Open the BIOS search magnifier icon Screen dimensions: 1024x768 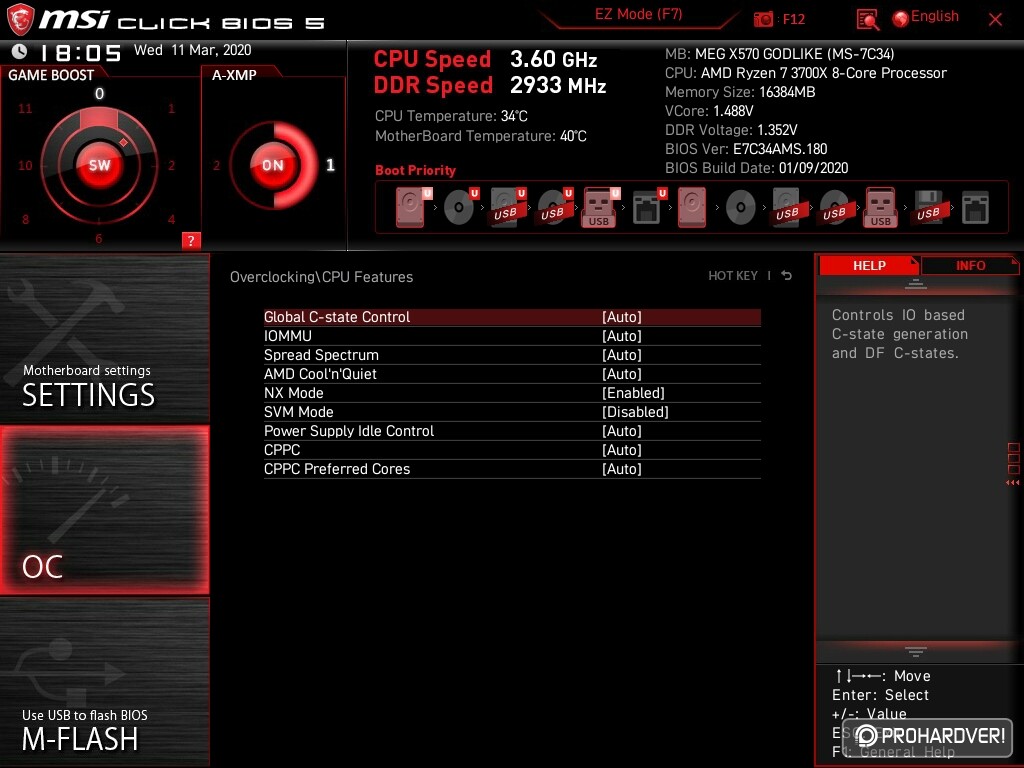point(867,20)
